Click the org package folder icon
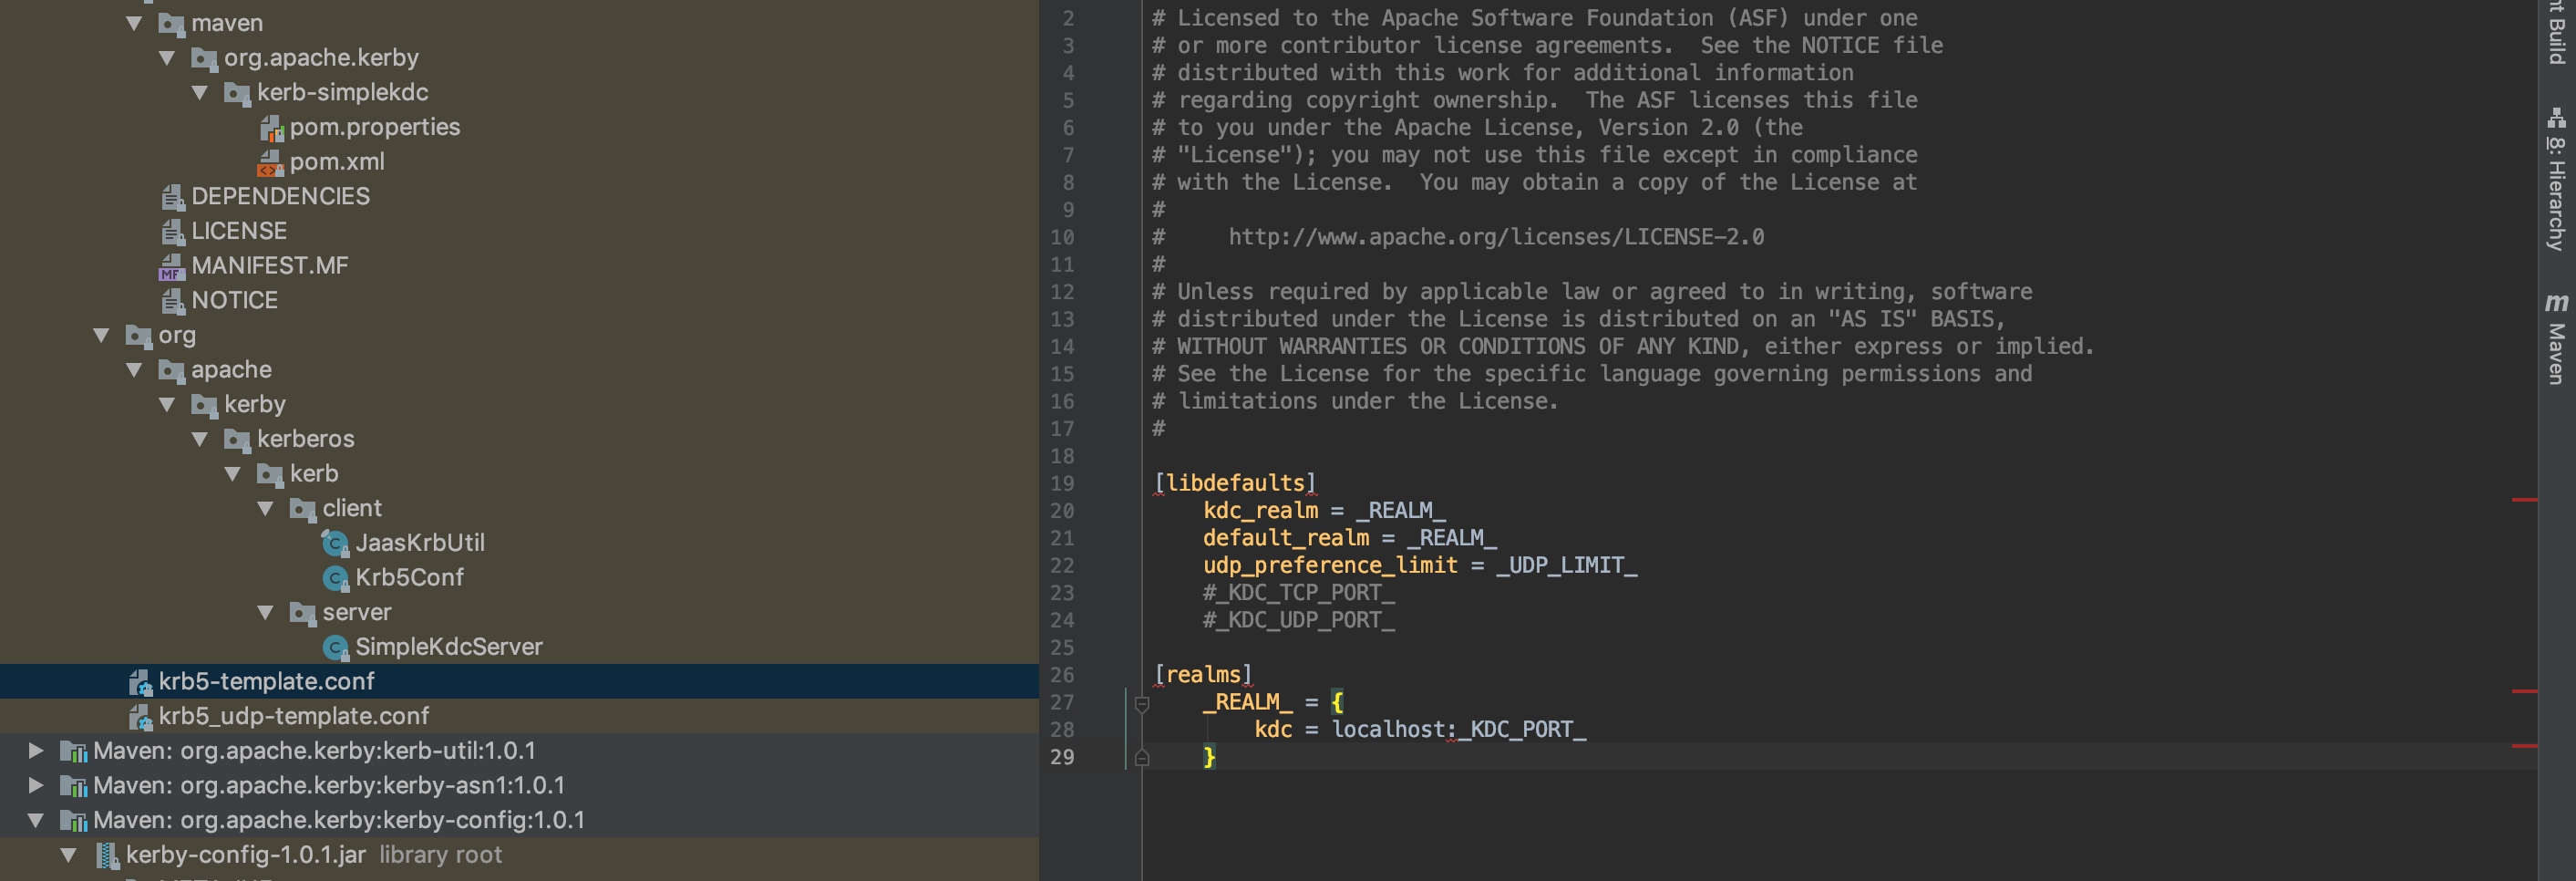 [x=139, y=336]
